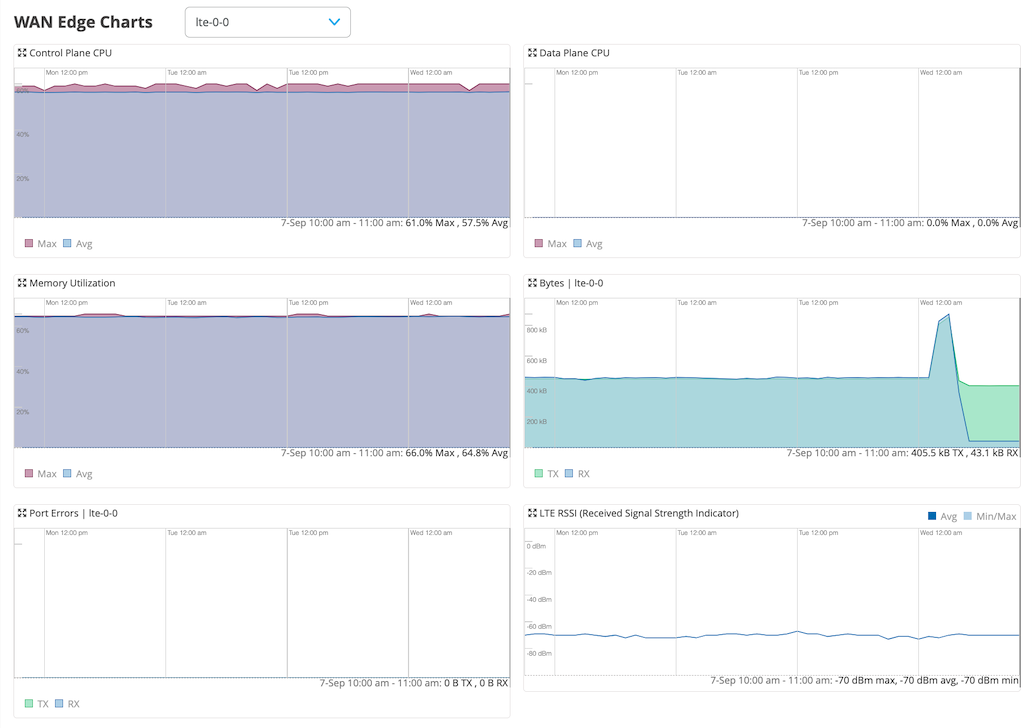Expand the Bytes lte-0-0 chart
Viewport: 1033px width, 728px height.
coord(532,283)
